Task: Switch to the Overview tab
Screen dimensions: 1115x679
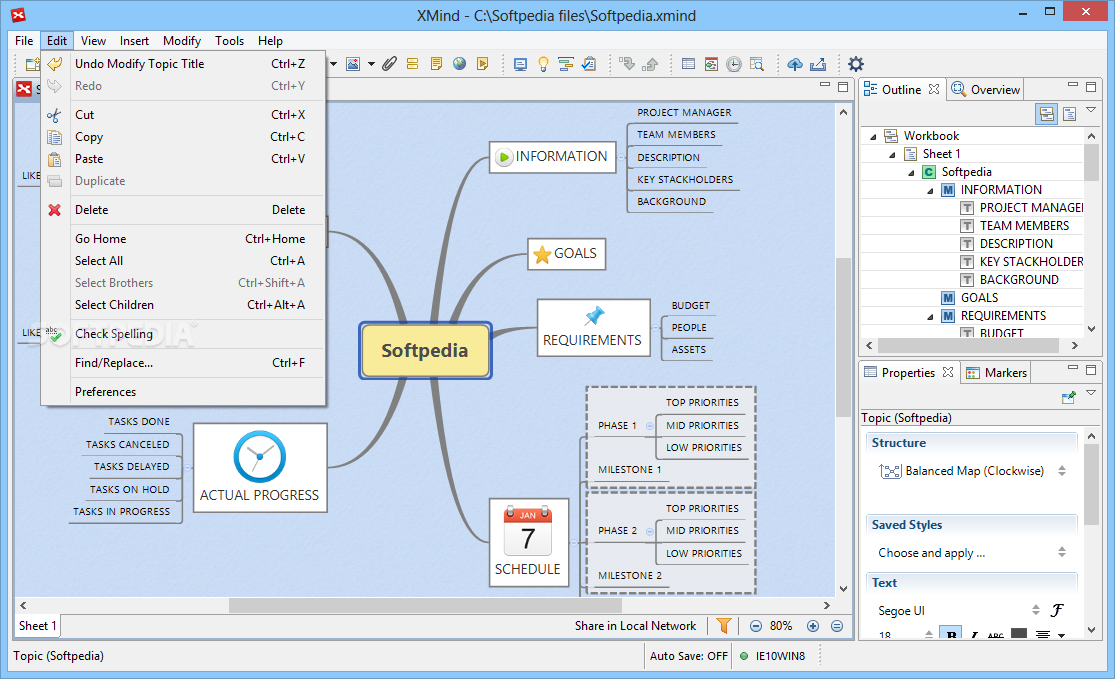Action: (986, 90)
